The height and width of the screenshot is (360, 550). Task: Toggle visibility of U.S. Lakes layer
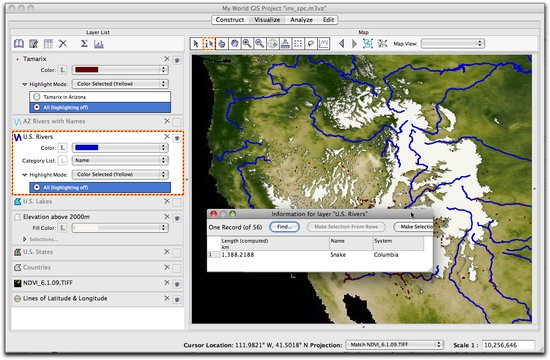tap(177, 202)
